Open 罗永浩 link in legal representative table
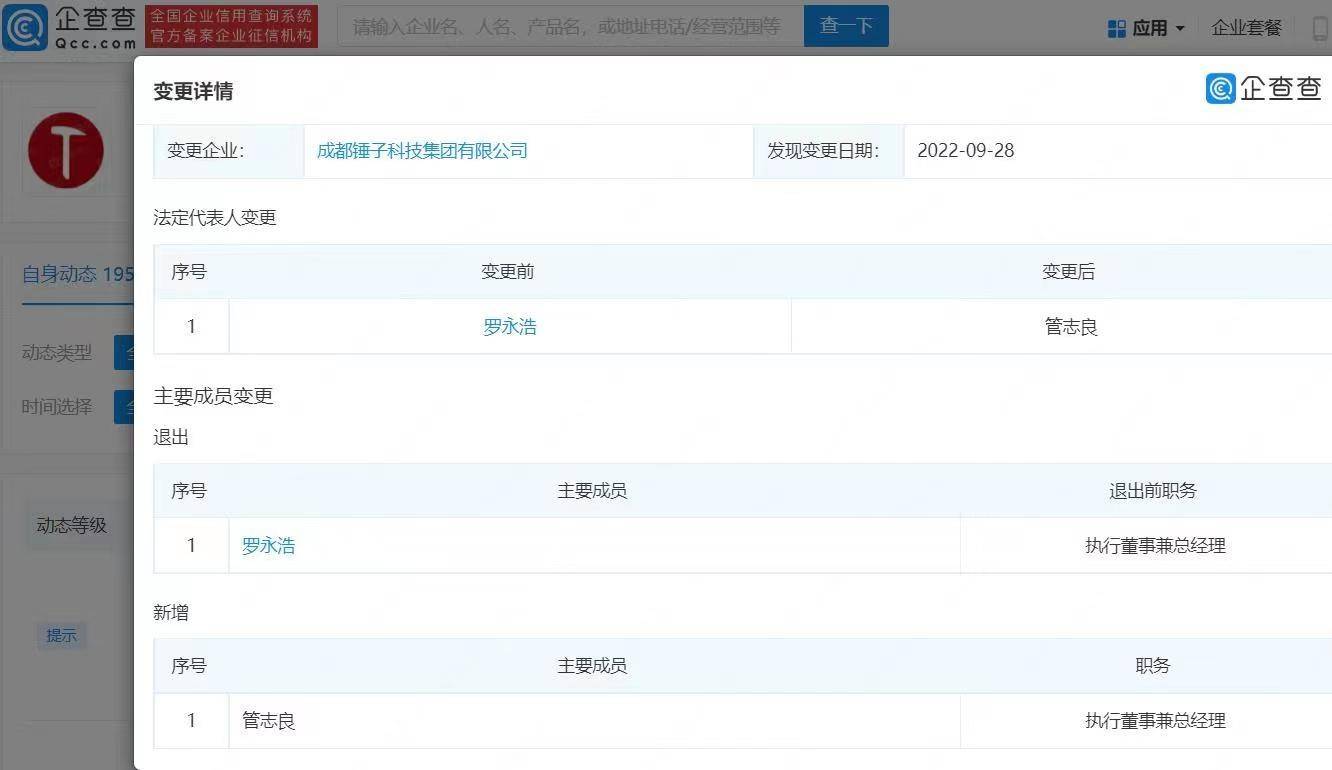 510,327
